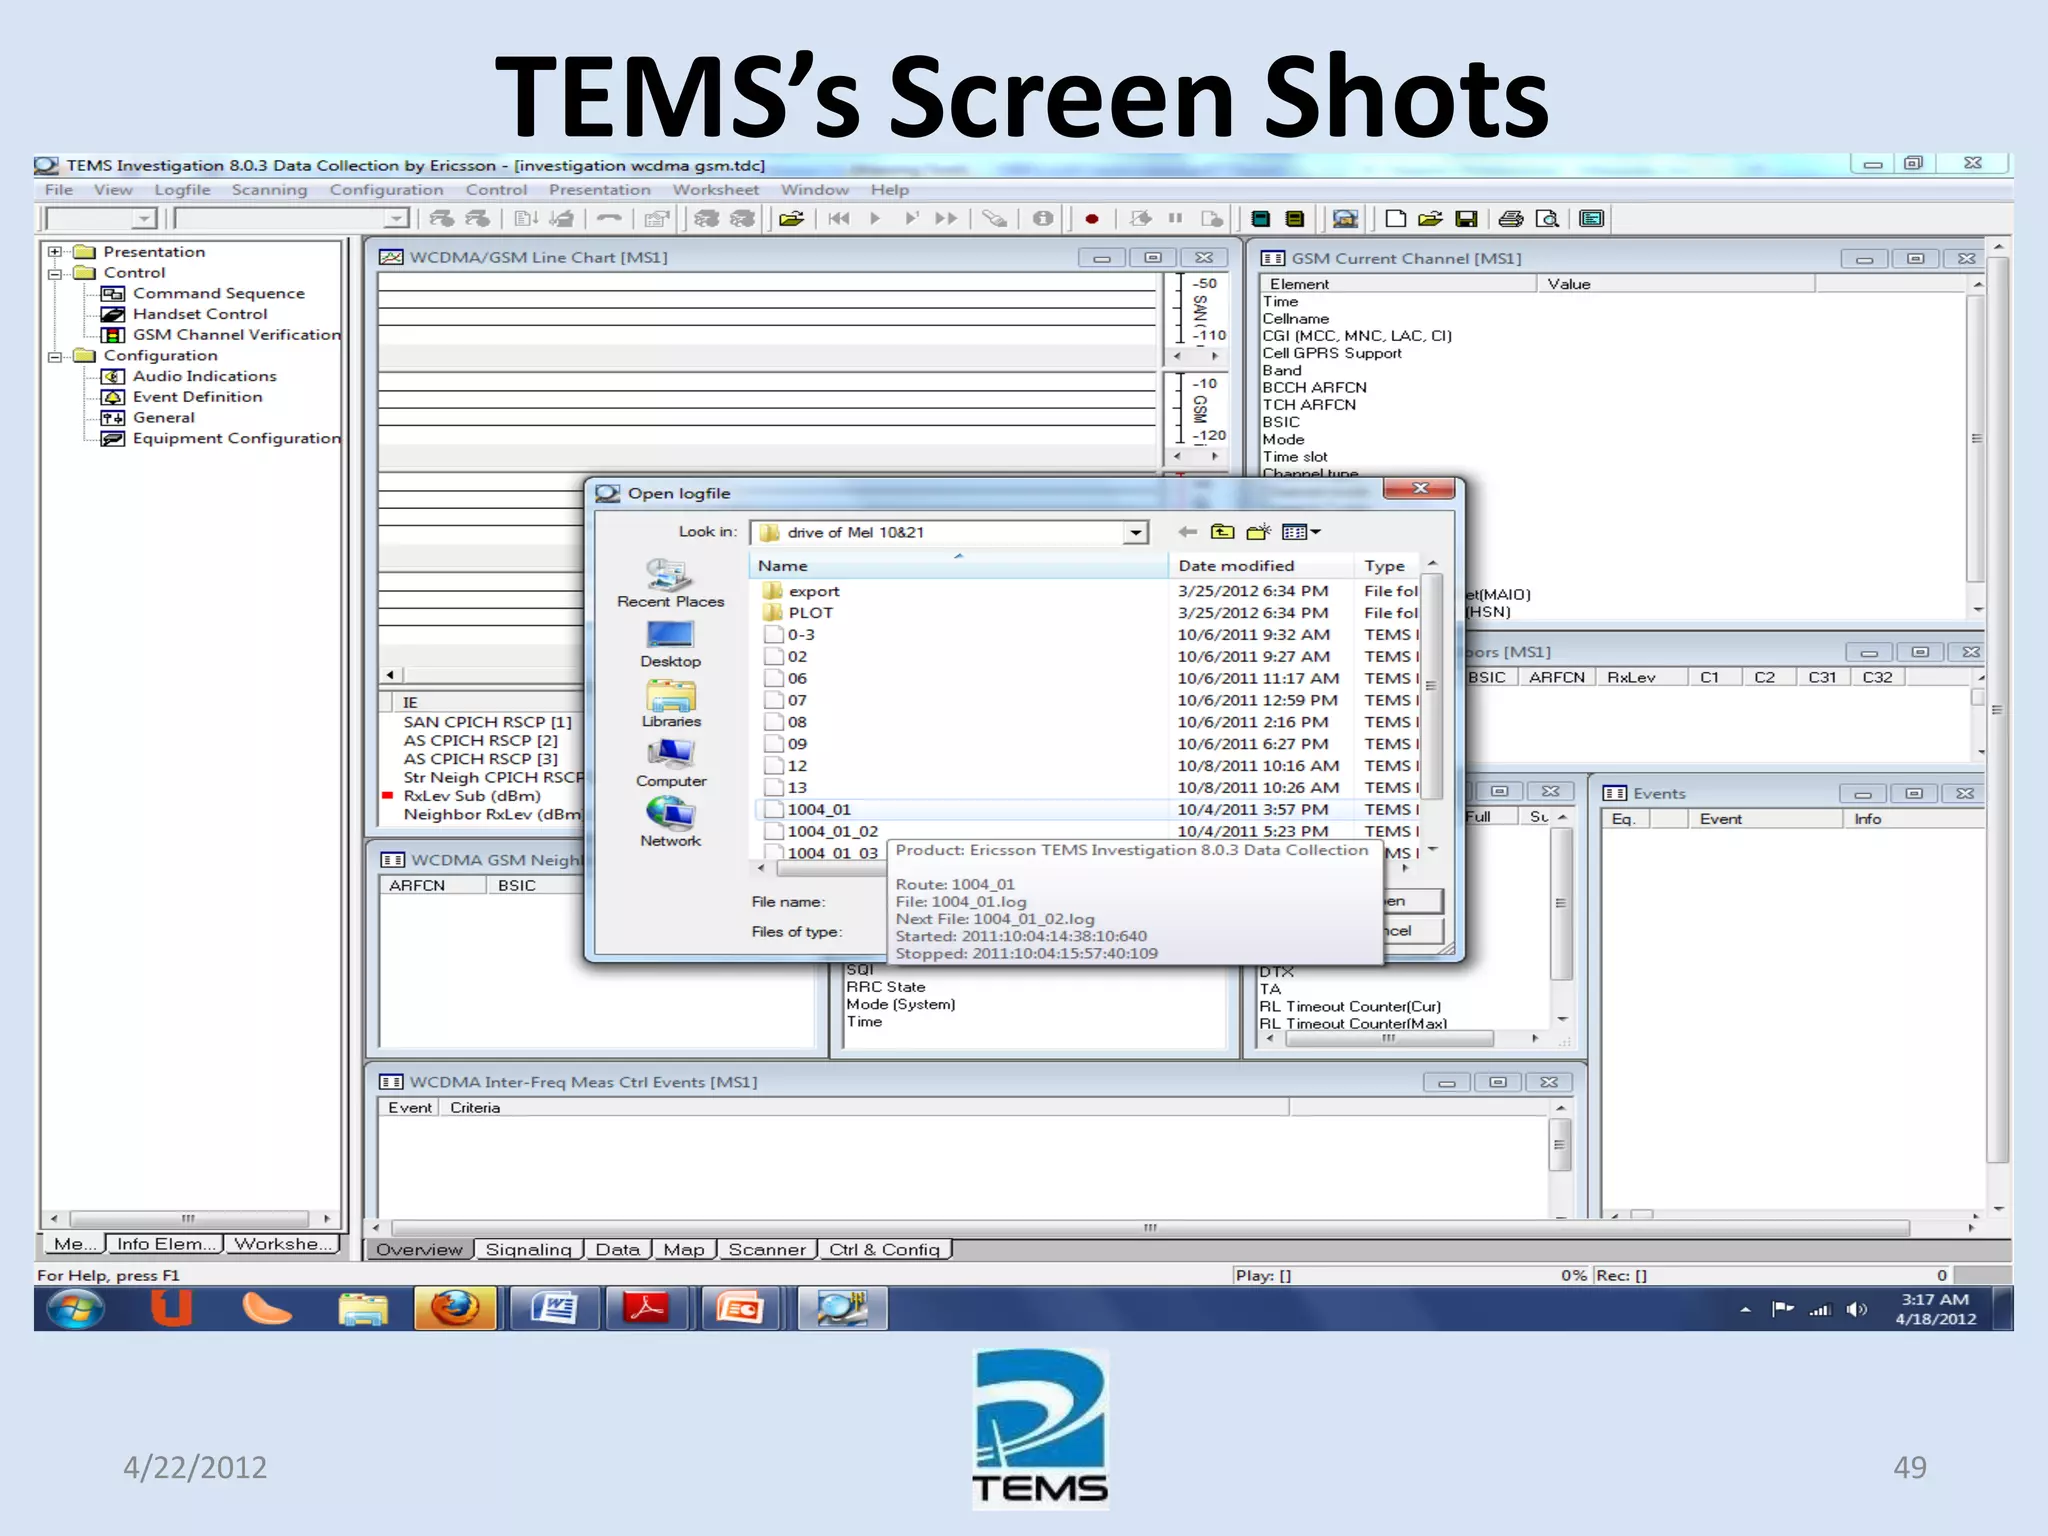Go to Computer in dialog sidebar
The image size is (2048, 1536).
coord(671,764)
